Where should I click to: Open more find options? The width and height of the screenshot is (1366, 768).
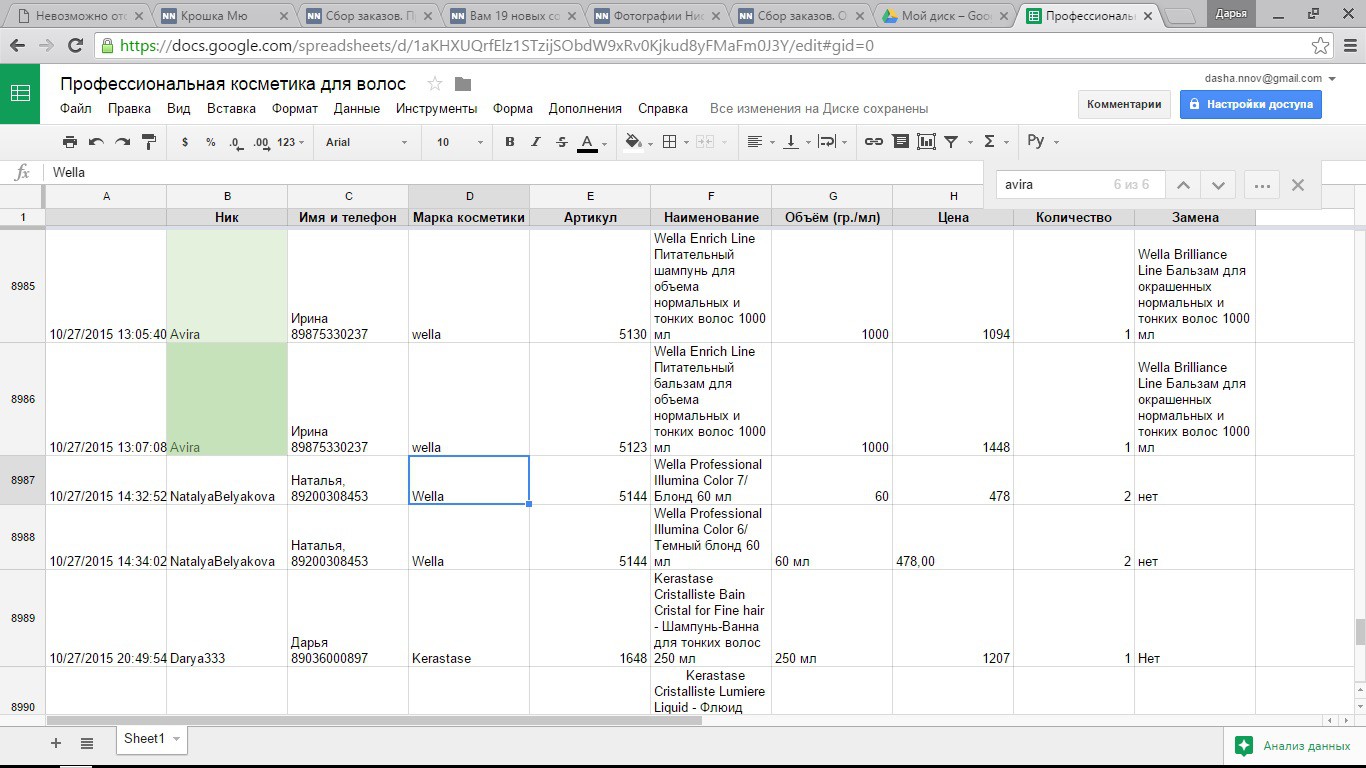[1262, 185]
